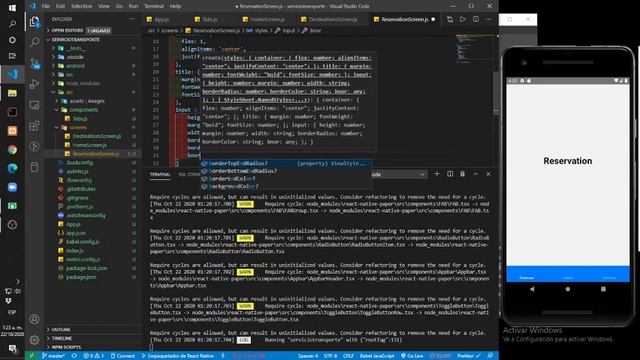Close the terminal panel
This screenshot has width=640, height=360.
[x=489, y=174]
